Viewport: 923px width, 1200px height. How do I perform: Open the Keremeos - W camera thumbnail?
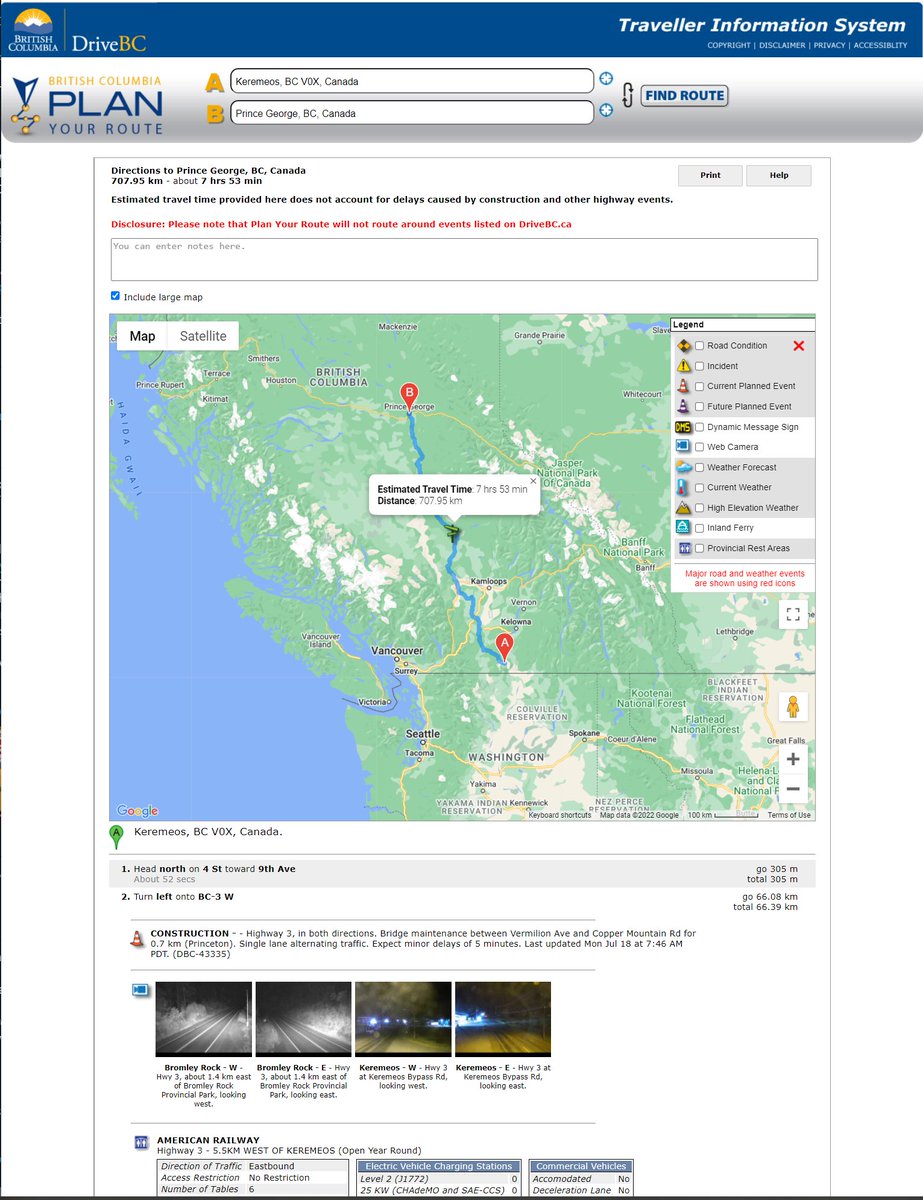click(402, 1019)
